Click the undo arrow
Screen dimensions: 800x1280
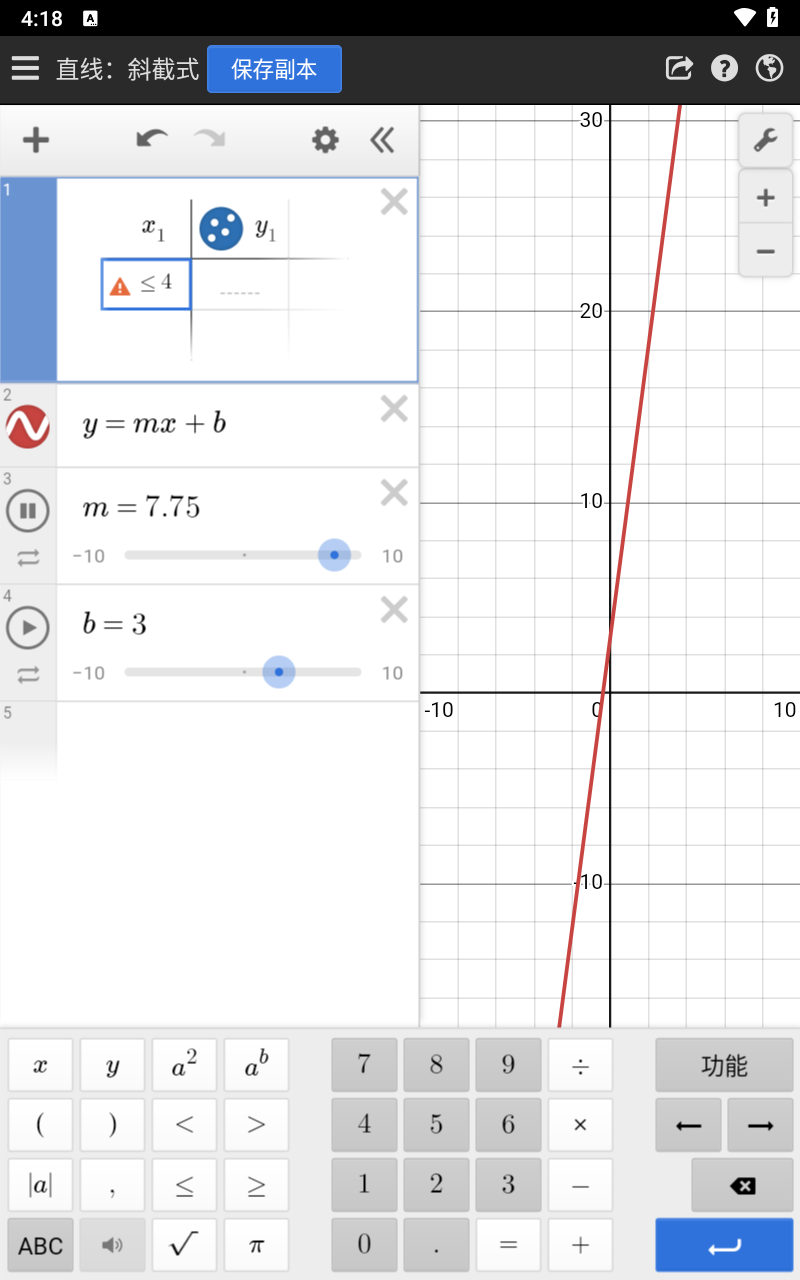(152, 139)
